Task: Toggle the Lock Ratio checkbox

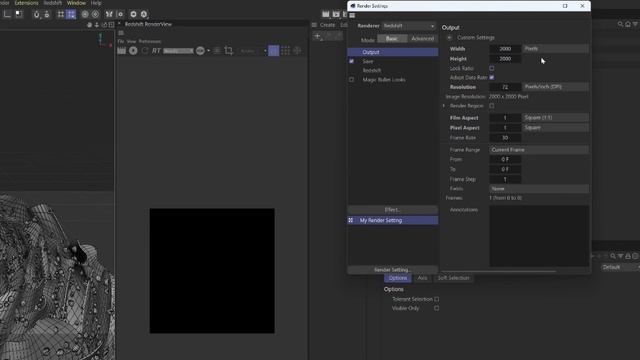Action: pos(491,68)
